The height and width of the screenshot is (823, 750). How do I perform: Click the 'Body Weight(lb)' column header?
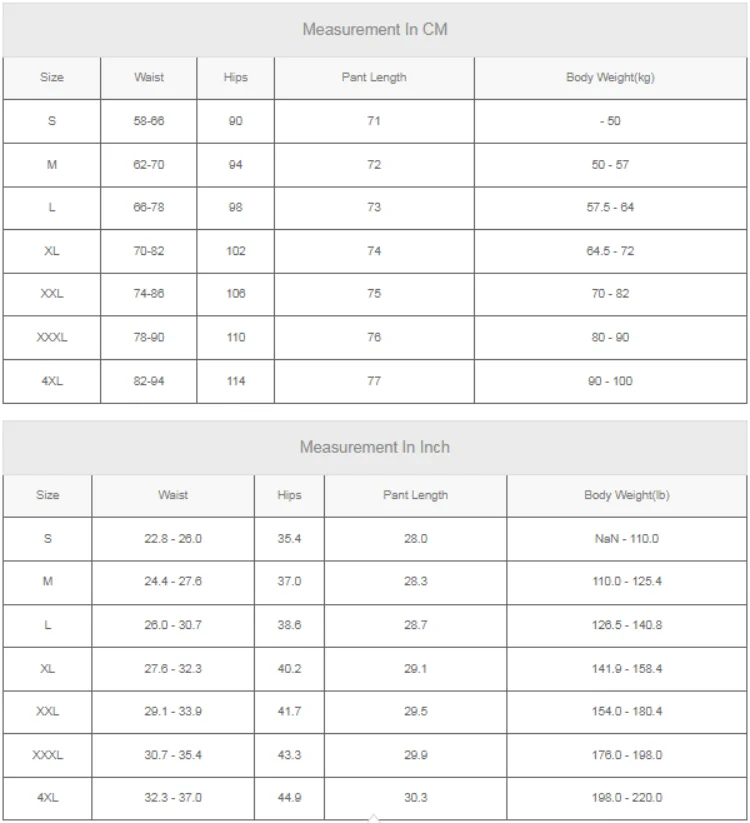tap(627, 495)
